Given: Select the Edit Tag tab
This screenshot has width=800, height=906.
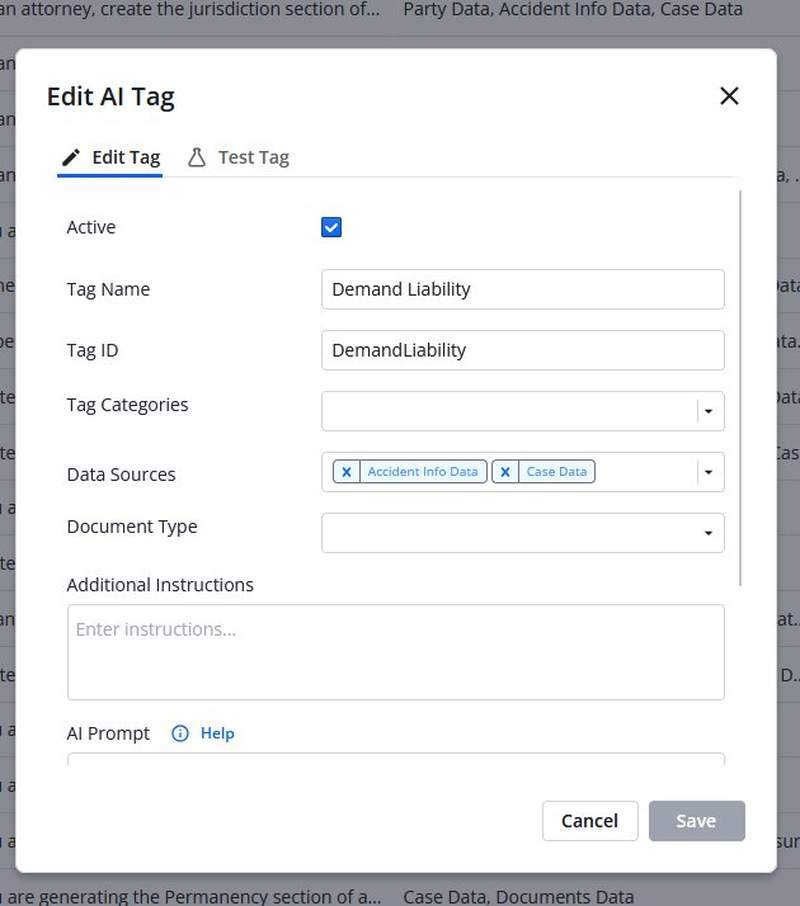Looking at the screenshot, I should 125,157.
